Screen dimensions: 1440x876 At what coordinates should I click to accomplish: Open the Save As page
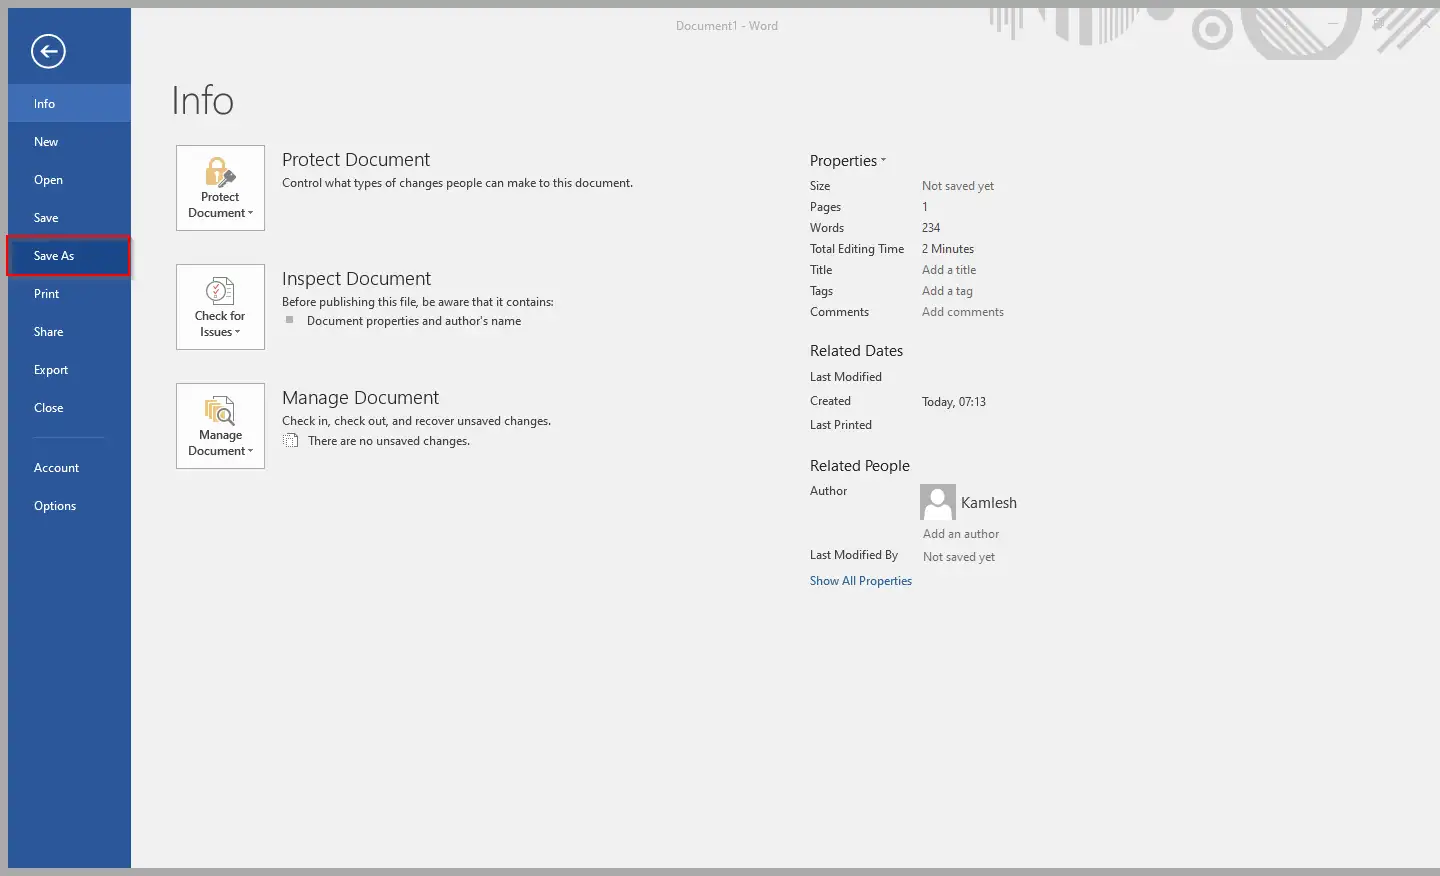[x=69, y=255]
